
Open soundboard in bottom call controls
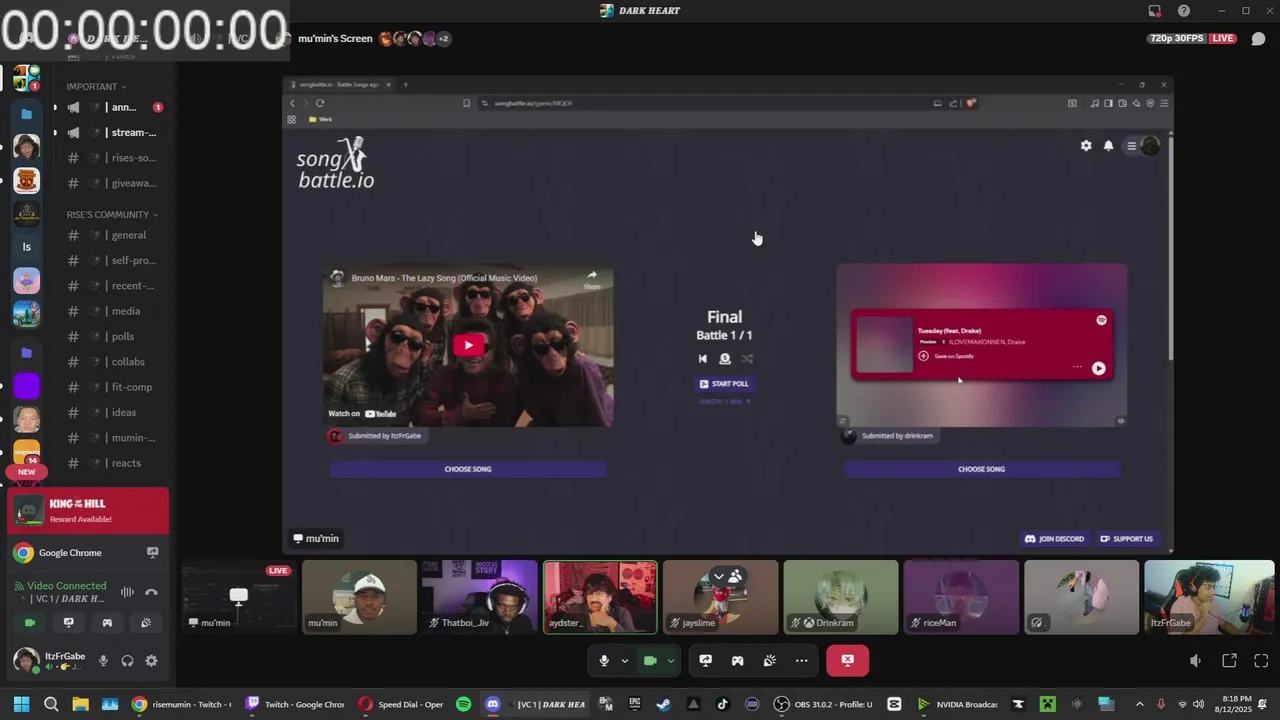coord(769,661)
